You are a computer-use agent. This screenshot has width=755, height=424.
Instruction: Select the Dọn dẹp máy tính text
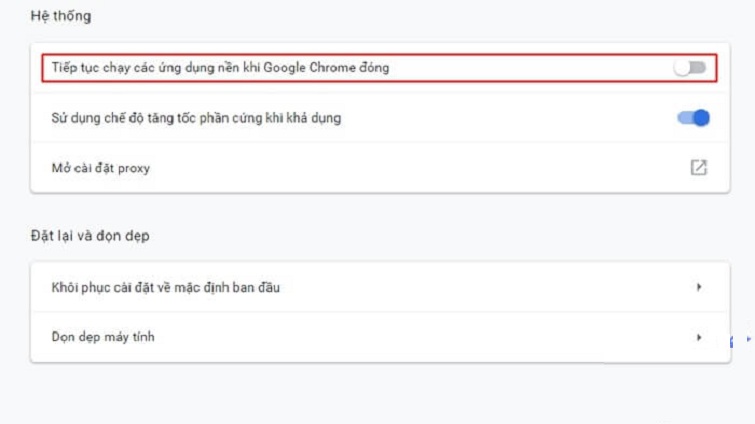(103, 337)
